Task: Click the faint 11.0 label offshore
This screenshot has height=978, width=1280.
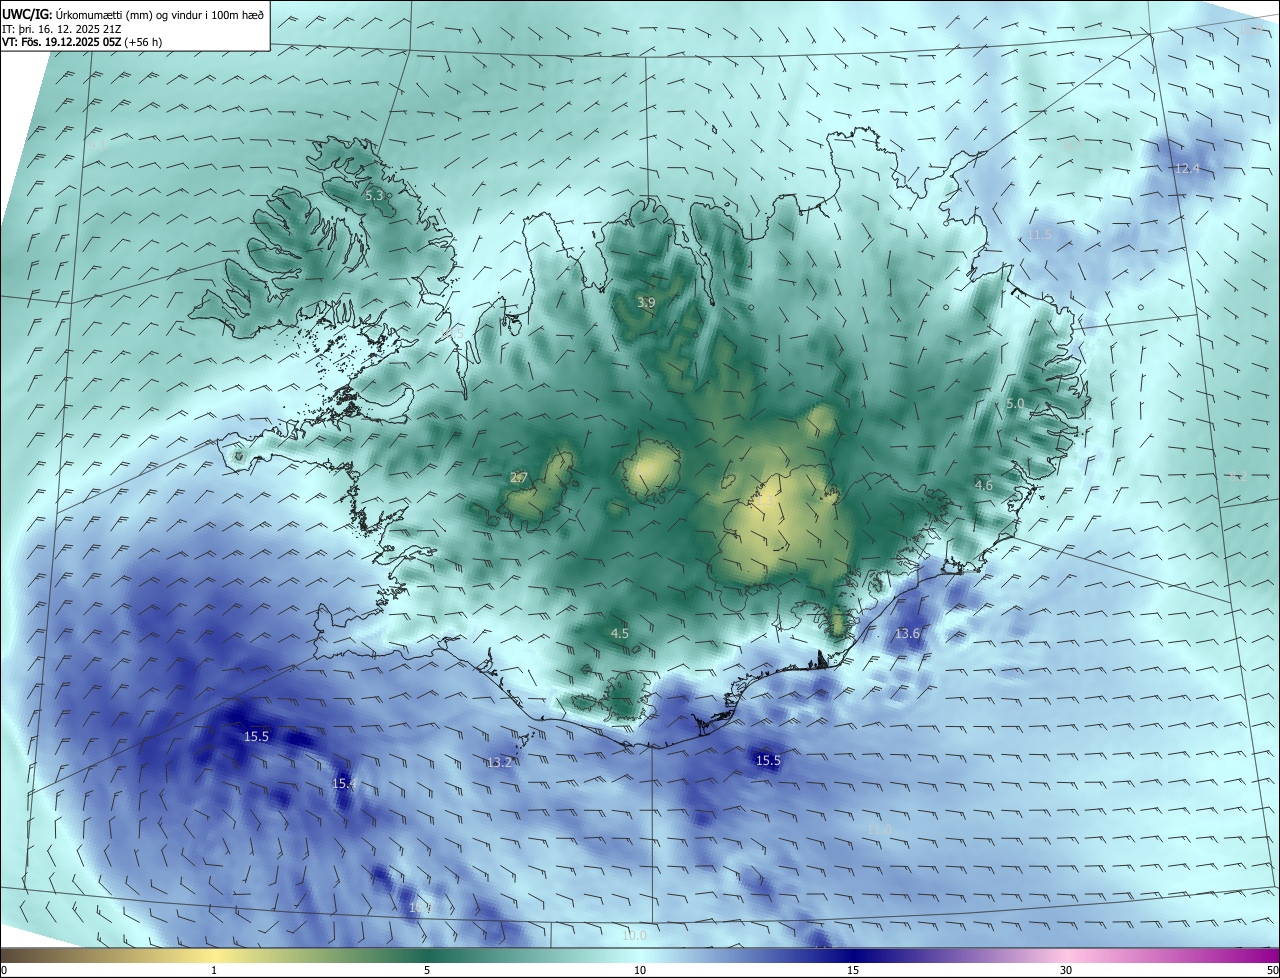Action: click(x=879, y=829)
